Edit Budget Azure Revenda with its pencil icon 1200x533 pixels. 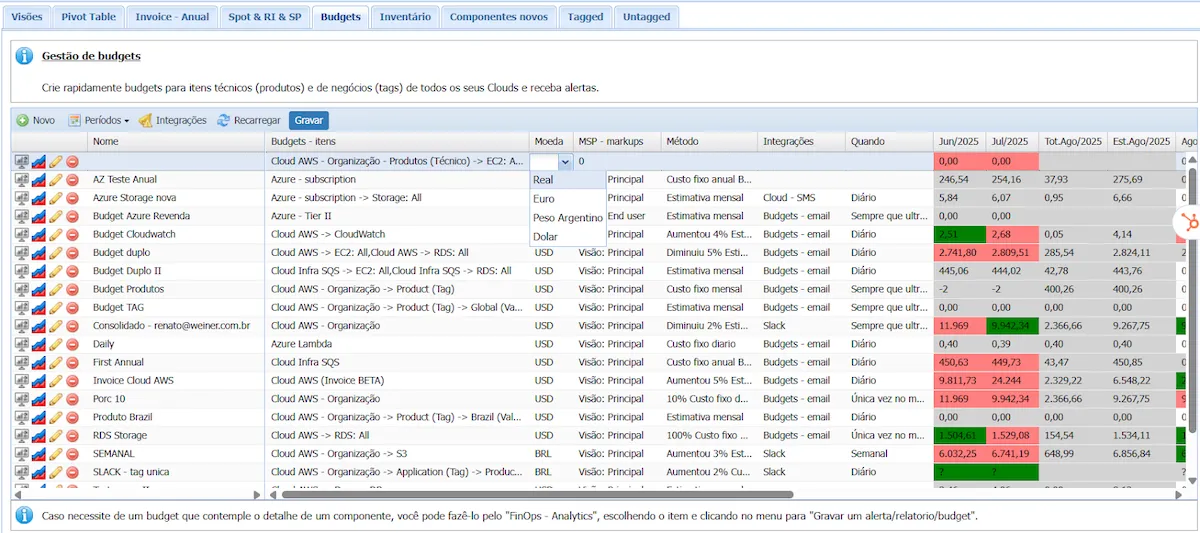(x=56, y=216)
